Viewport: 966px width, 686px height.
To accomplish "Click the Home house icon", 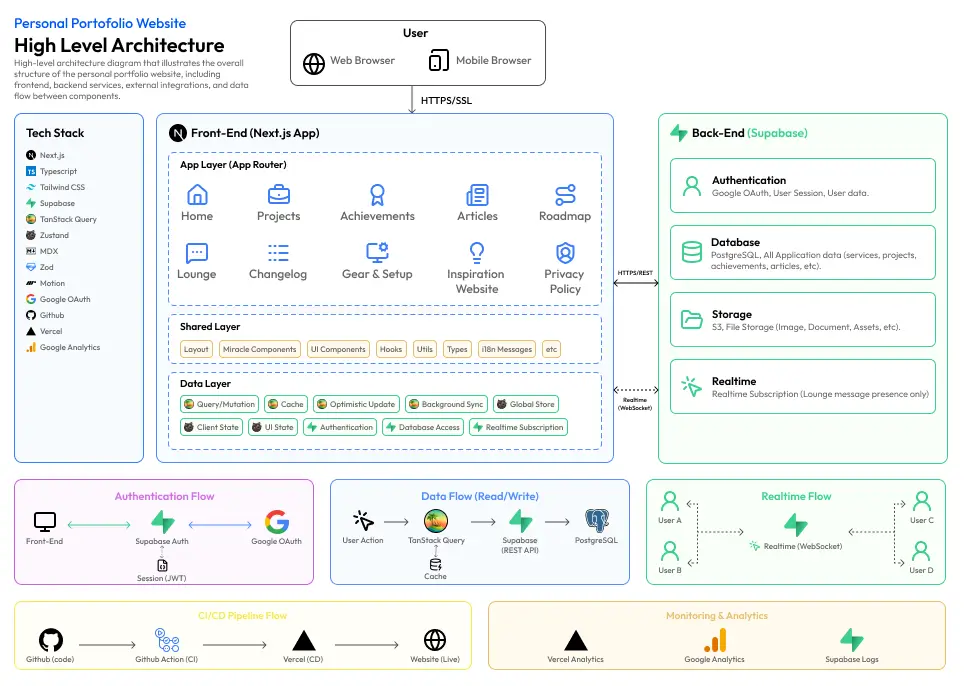I will tap(197, 195).
